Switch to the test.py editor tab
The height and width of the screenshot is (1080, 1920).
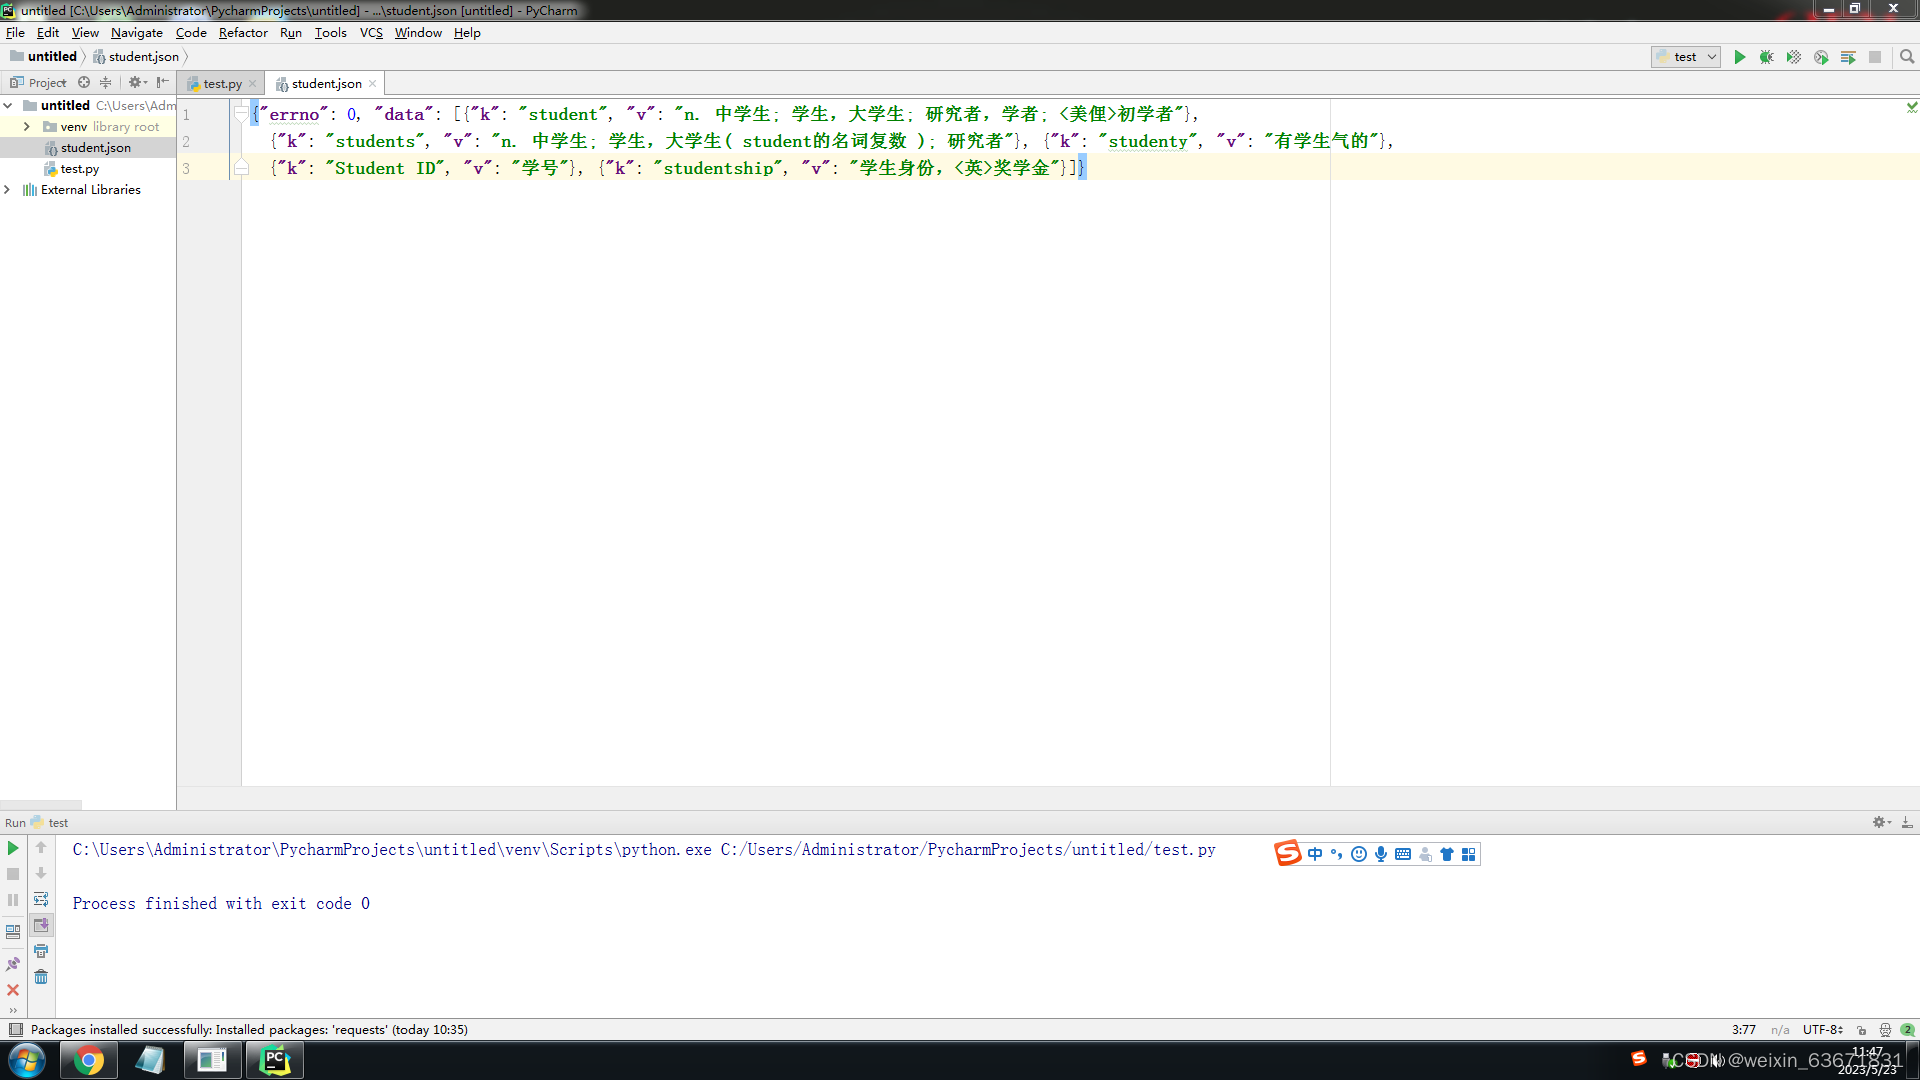pos(221,84)
